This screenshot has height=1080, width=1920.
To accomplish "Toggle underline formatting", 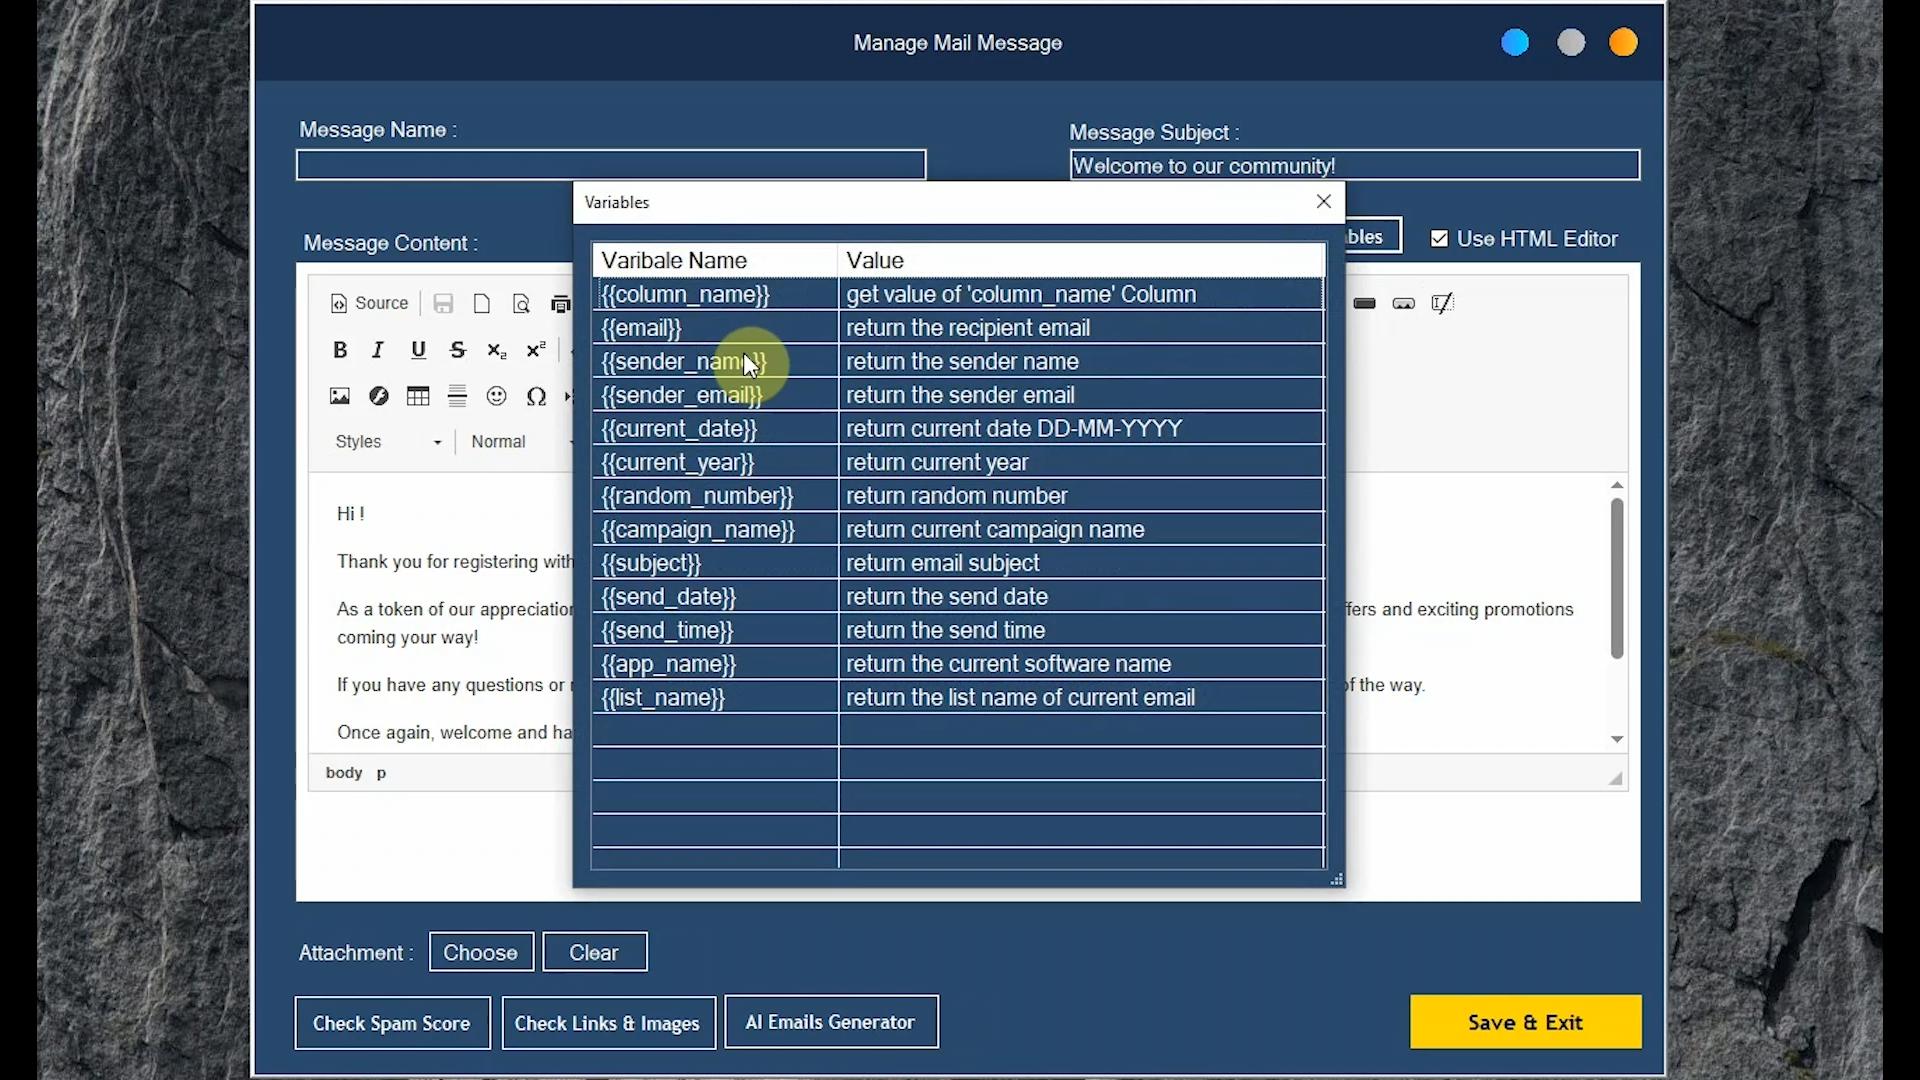I will coord(417,349).
